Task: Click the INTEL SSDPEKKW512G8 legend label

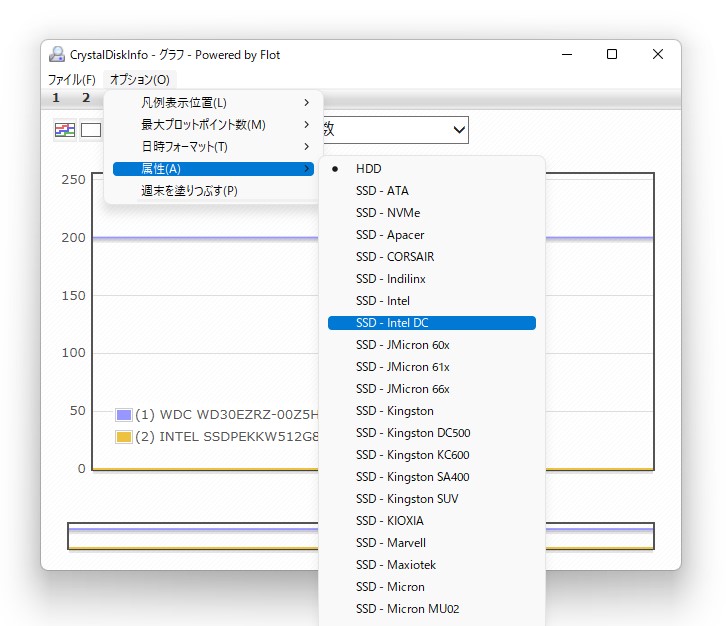Action: [x=226, y=437]
